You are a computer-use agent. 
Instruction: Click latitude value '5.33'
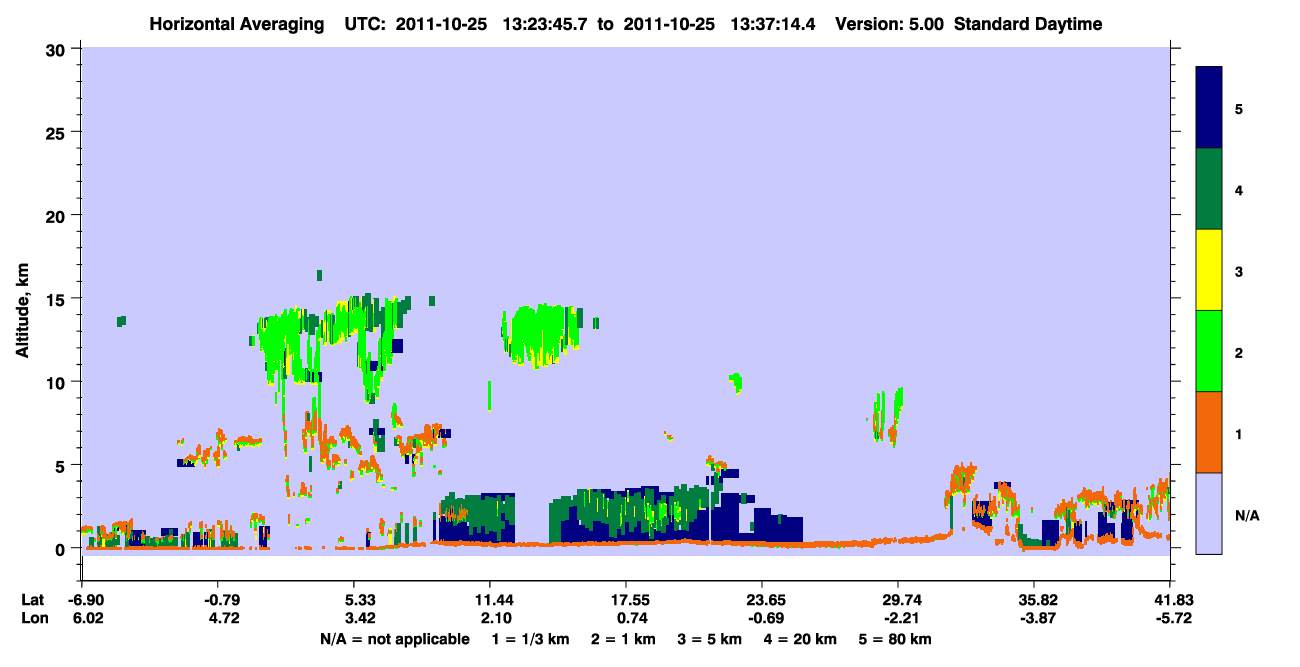[x=359, y=600]
